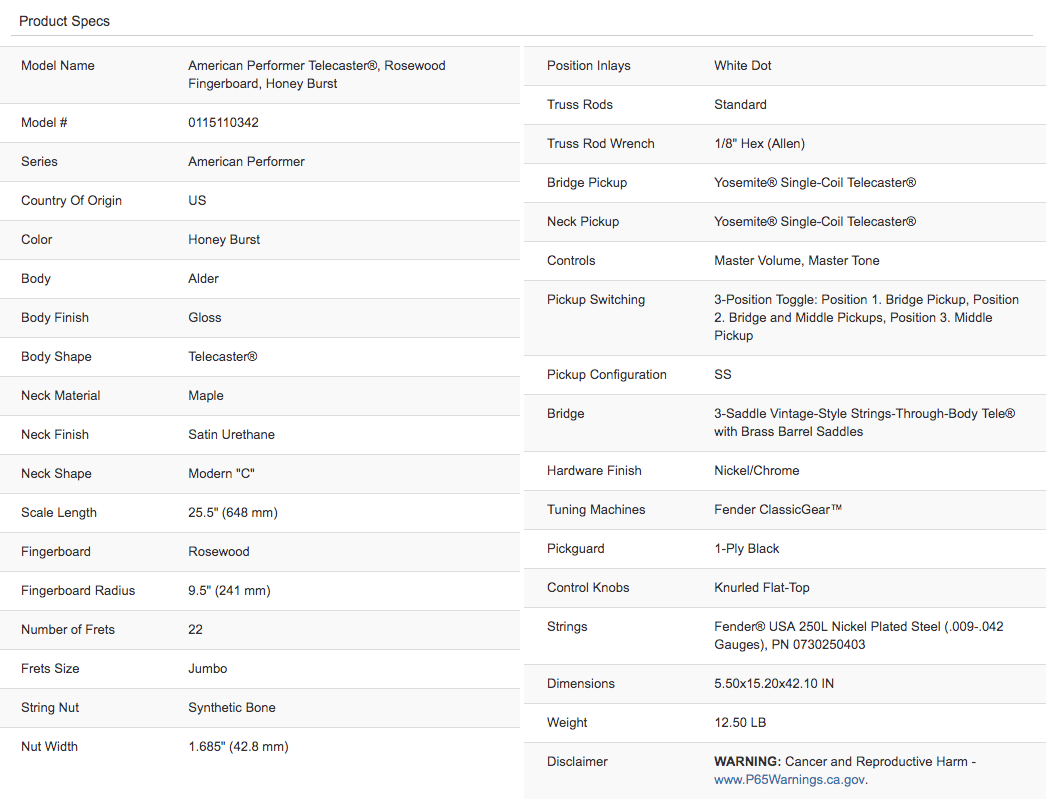The height and width of the screenshot is (805, 1048).
Task: Click the Truss Rod Wrench value
Action: click(759, 144)
